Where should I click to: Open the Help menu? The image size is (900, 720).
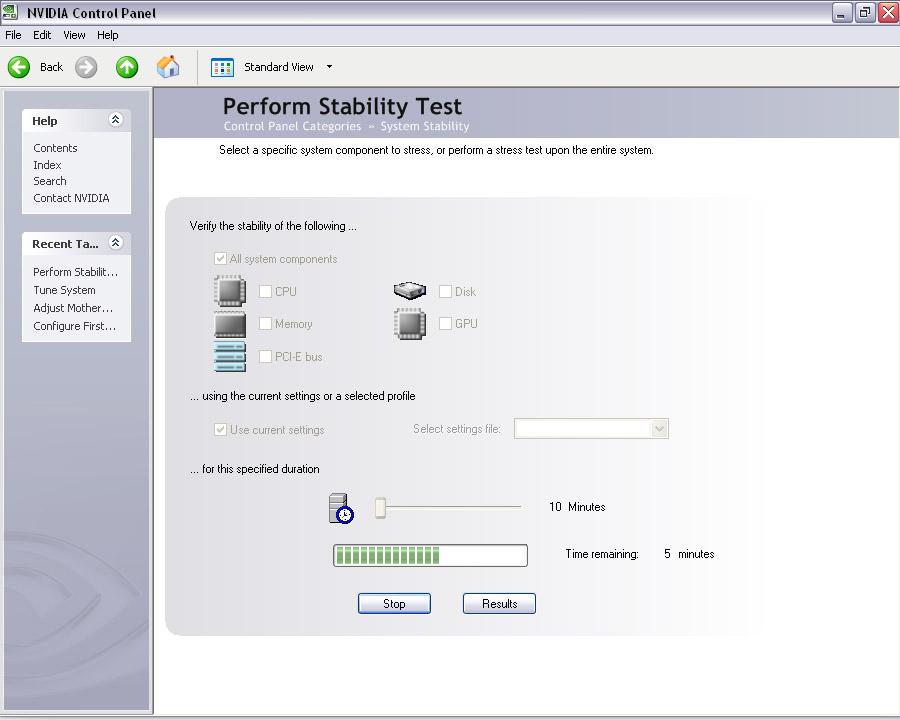[107, 35]
